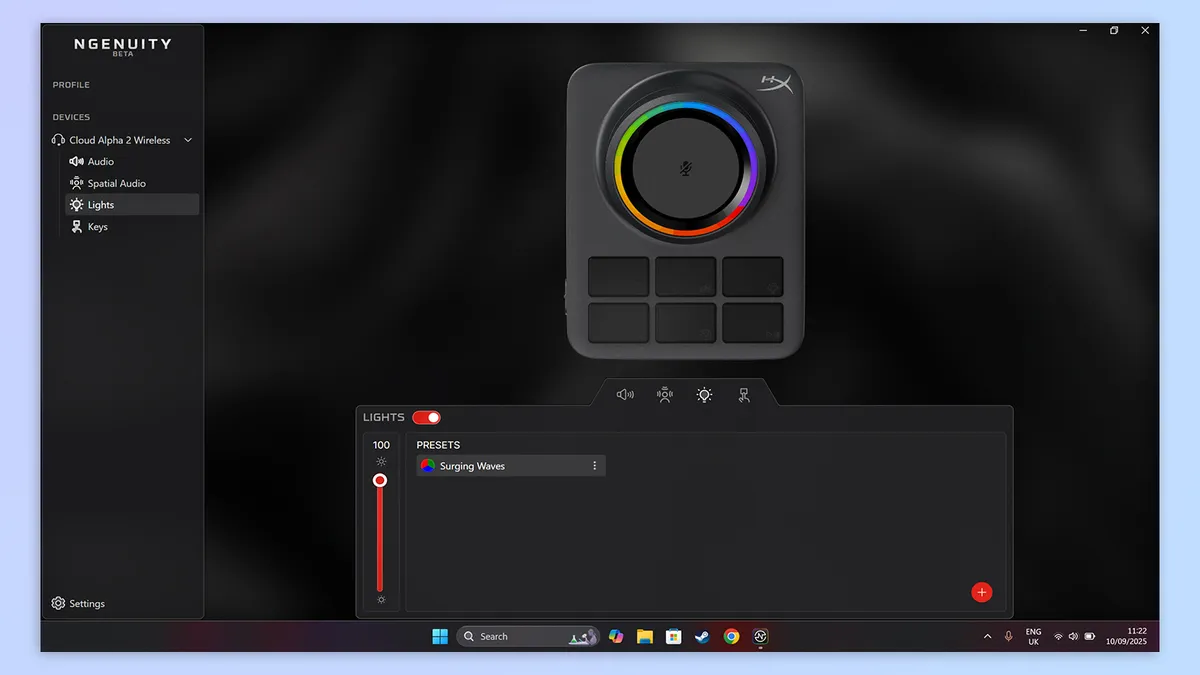The width and height of the screenshot is (1200, 675).
Task: Select Keys in the sidebar
Action: (97, 227)
